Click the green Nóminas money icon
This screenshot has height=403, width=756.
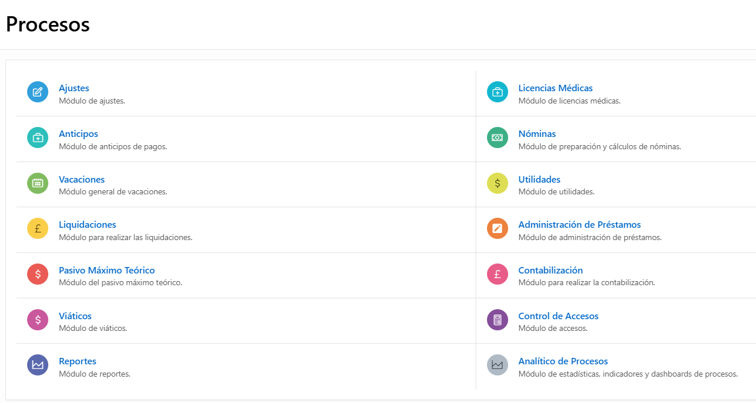tap(497, 138)
